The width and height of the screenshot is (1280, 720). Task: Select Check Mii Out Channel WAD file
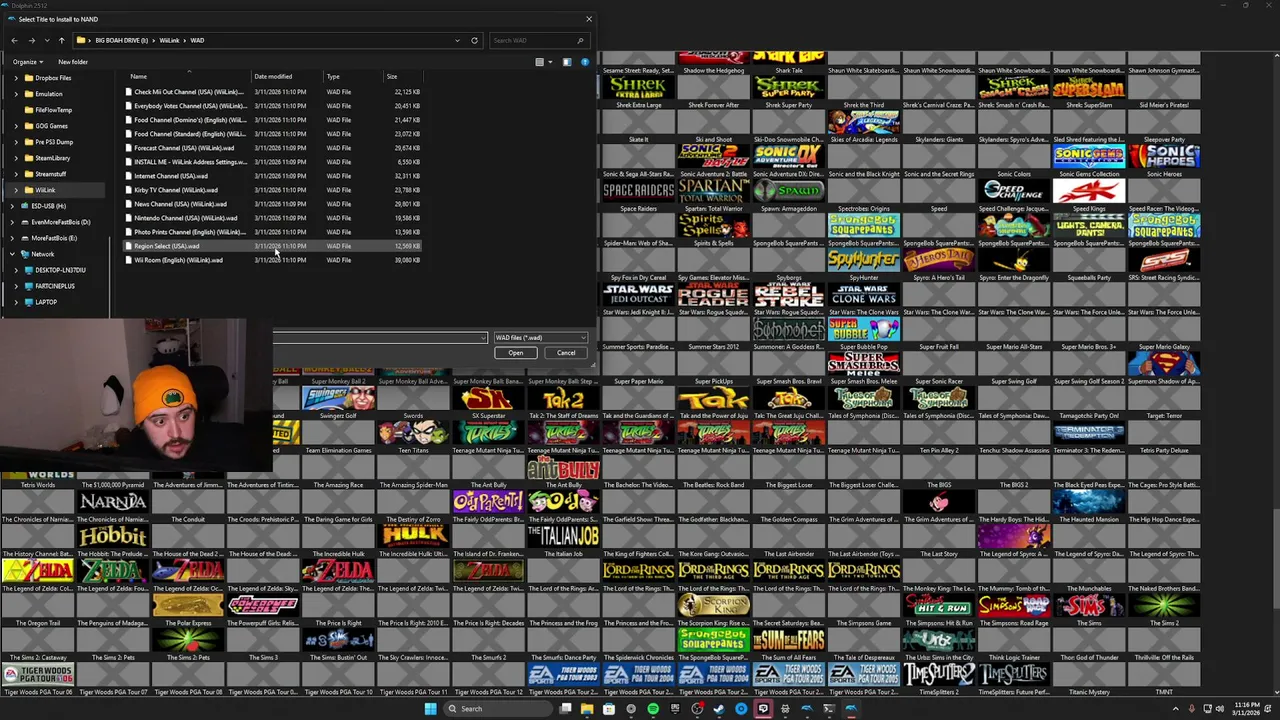point(272,92)
